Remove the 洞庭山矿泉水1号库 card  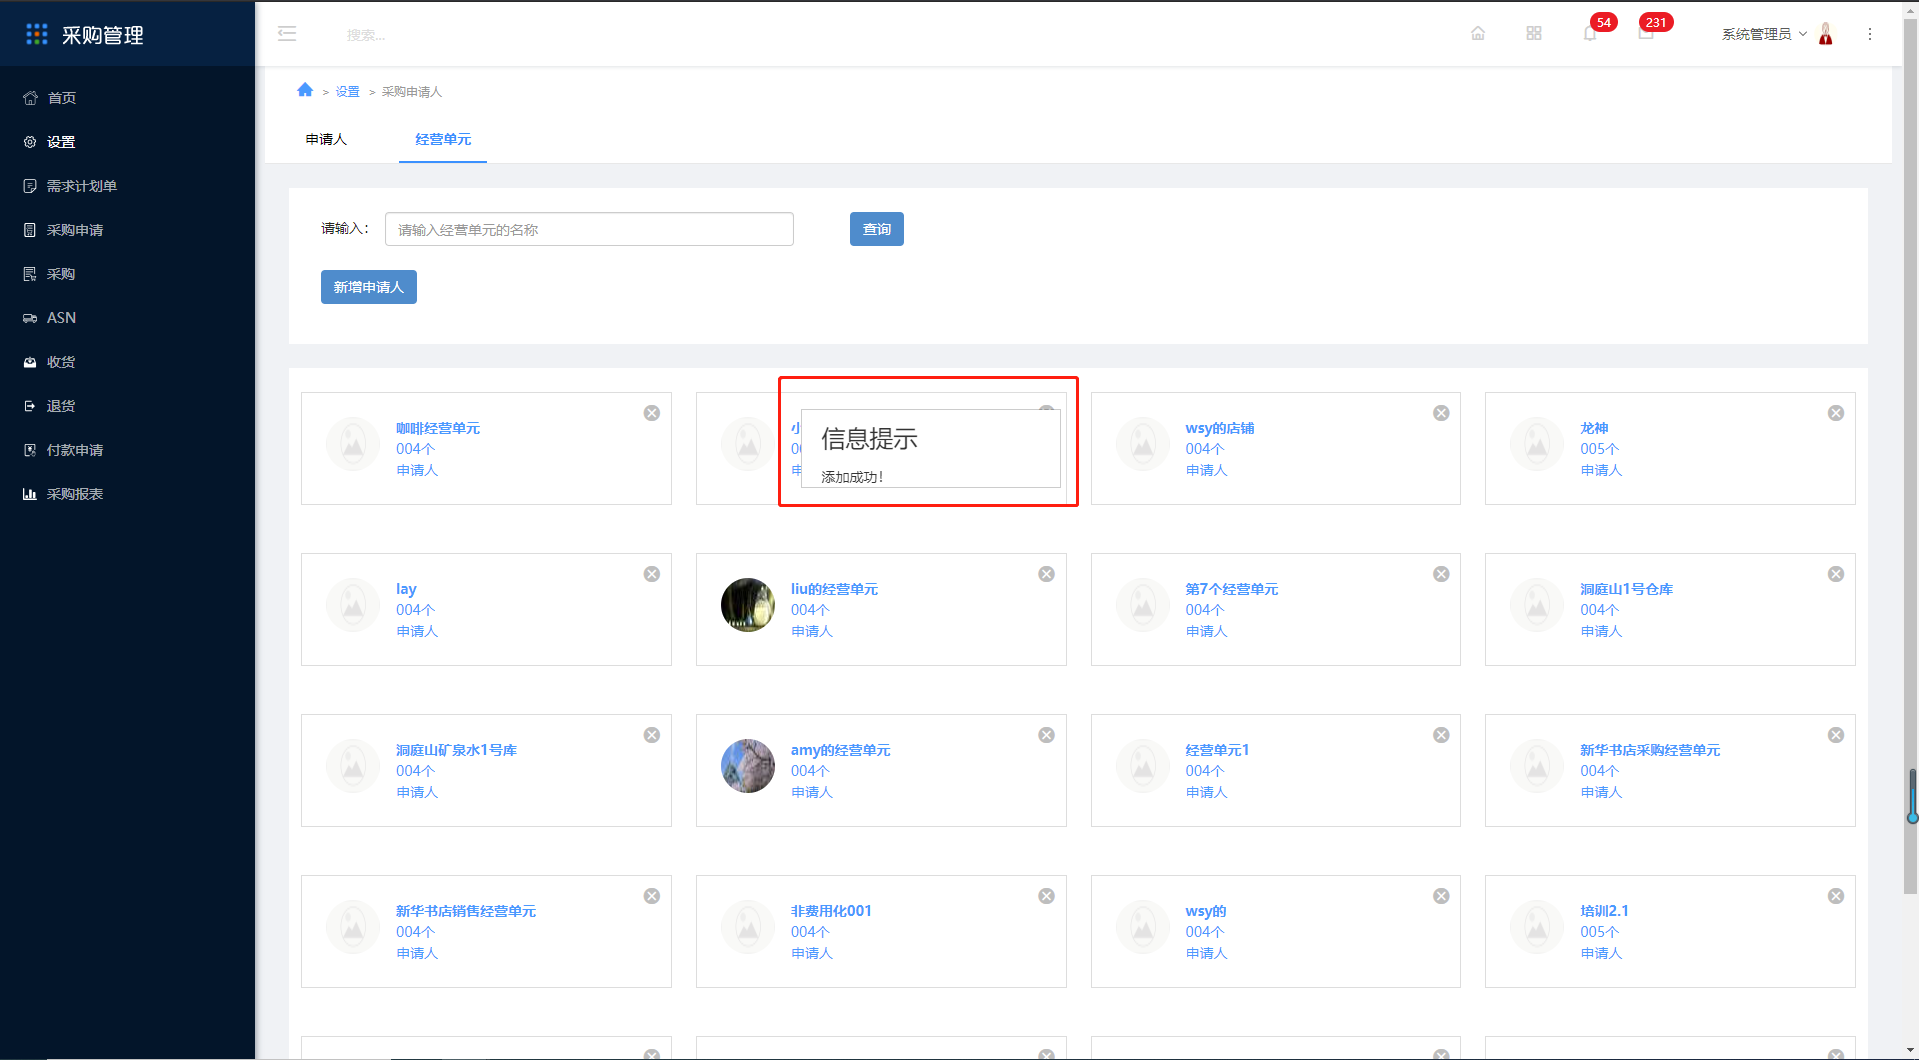[652, 735]
